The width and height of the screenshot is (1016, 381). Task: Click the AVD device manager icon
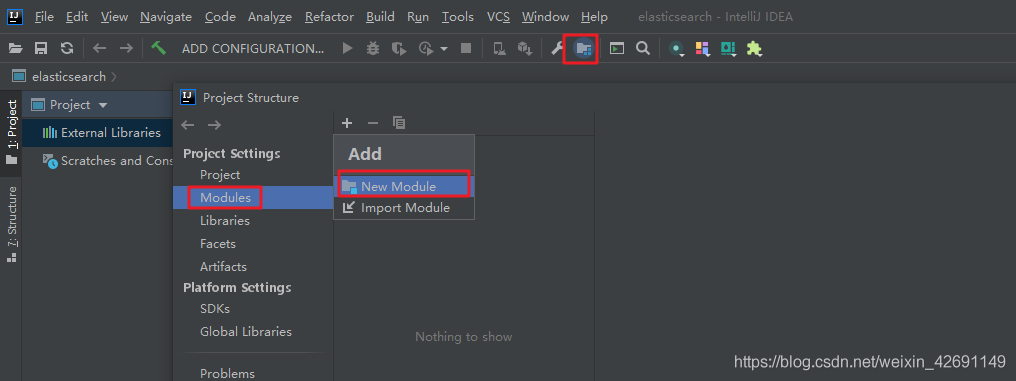coord(499,49)
